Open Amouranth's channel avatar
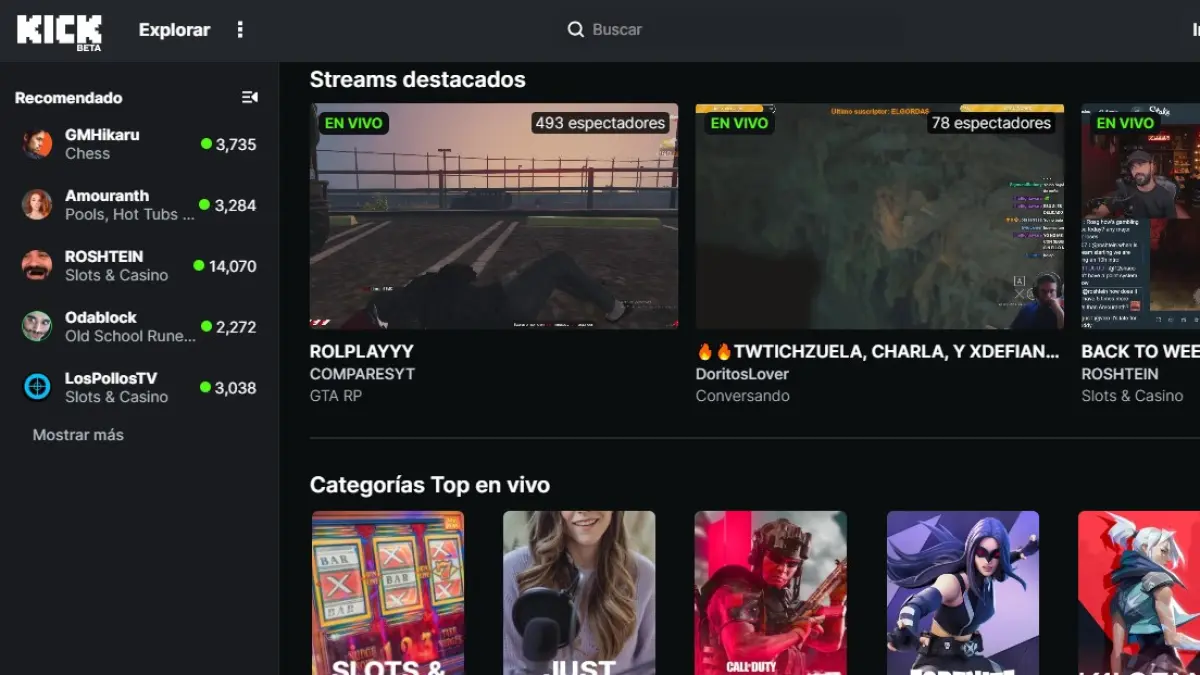 (37, 205)
